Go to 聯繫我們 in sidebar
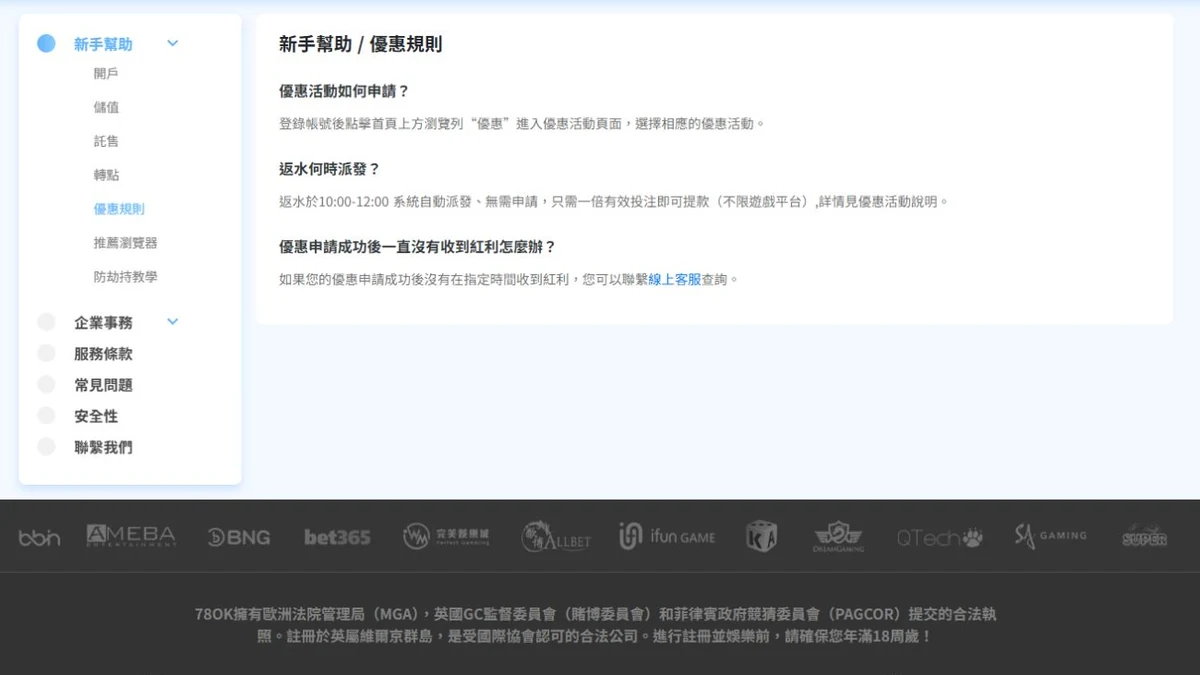The width and height of the screenshot is (1200, 675). [103, 447]
